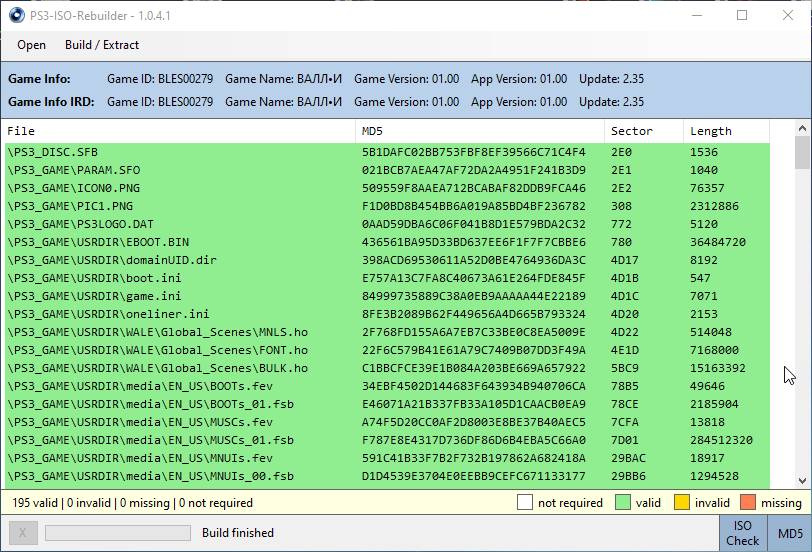Select the PARAM.SFO file row
Image resolution: width=812 pixels, height=552 pixels.
387,170
